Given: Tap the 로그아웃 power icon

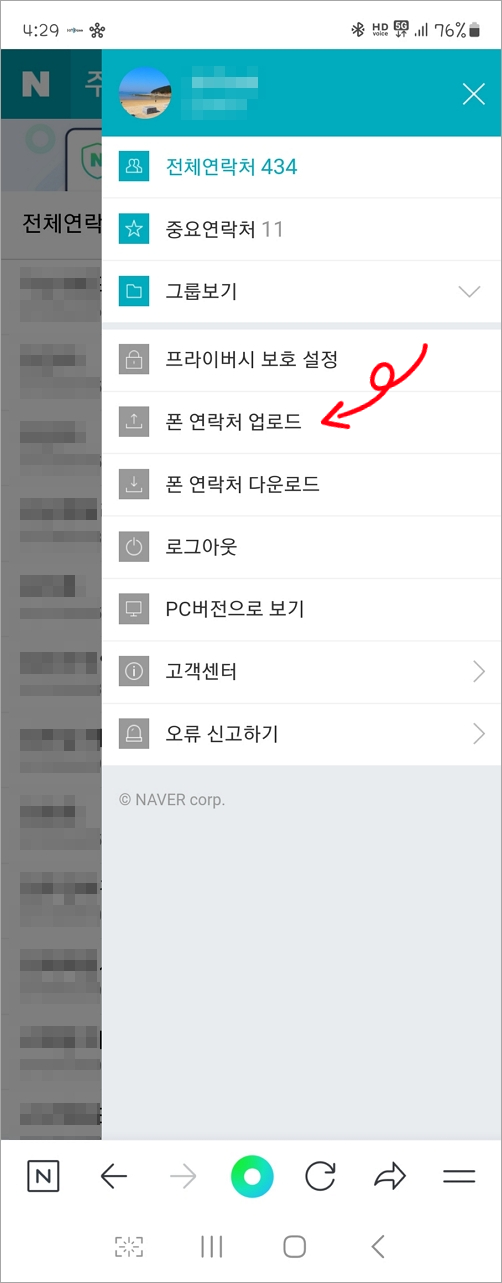Looking at the screenshot, I should [x=134, y=547].
